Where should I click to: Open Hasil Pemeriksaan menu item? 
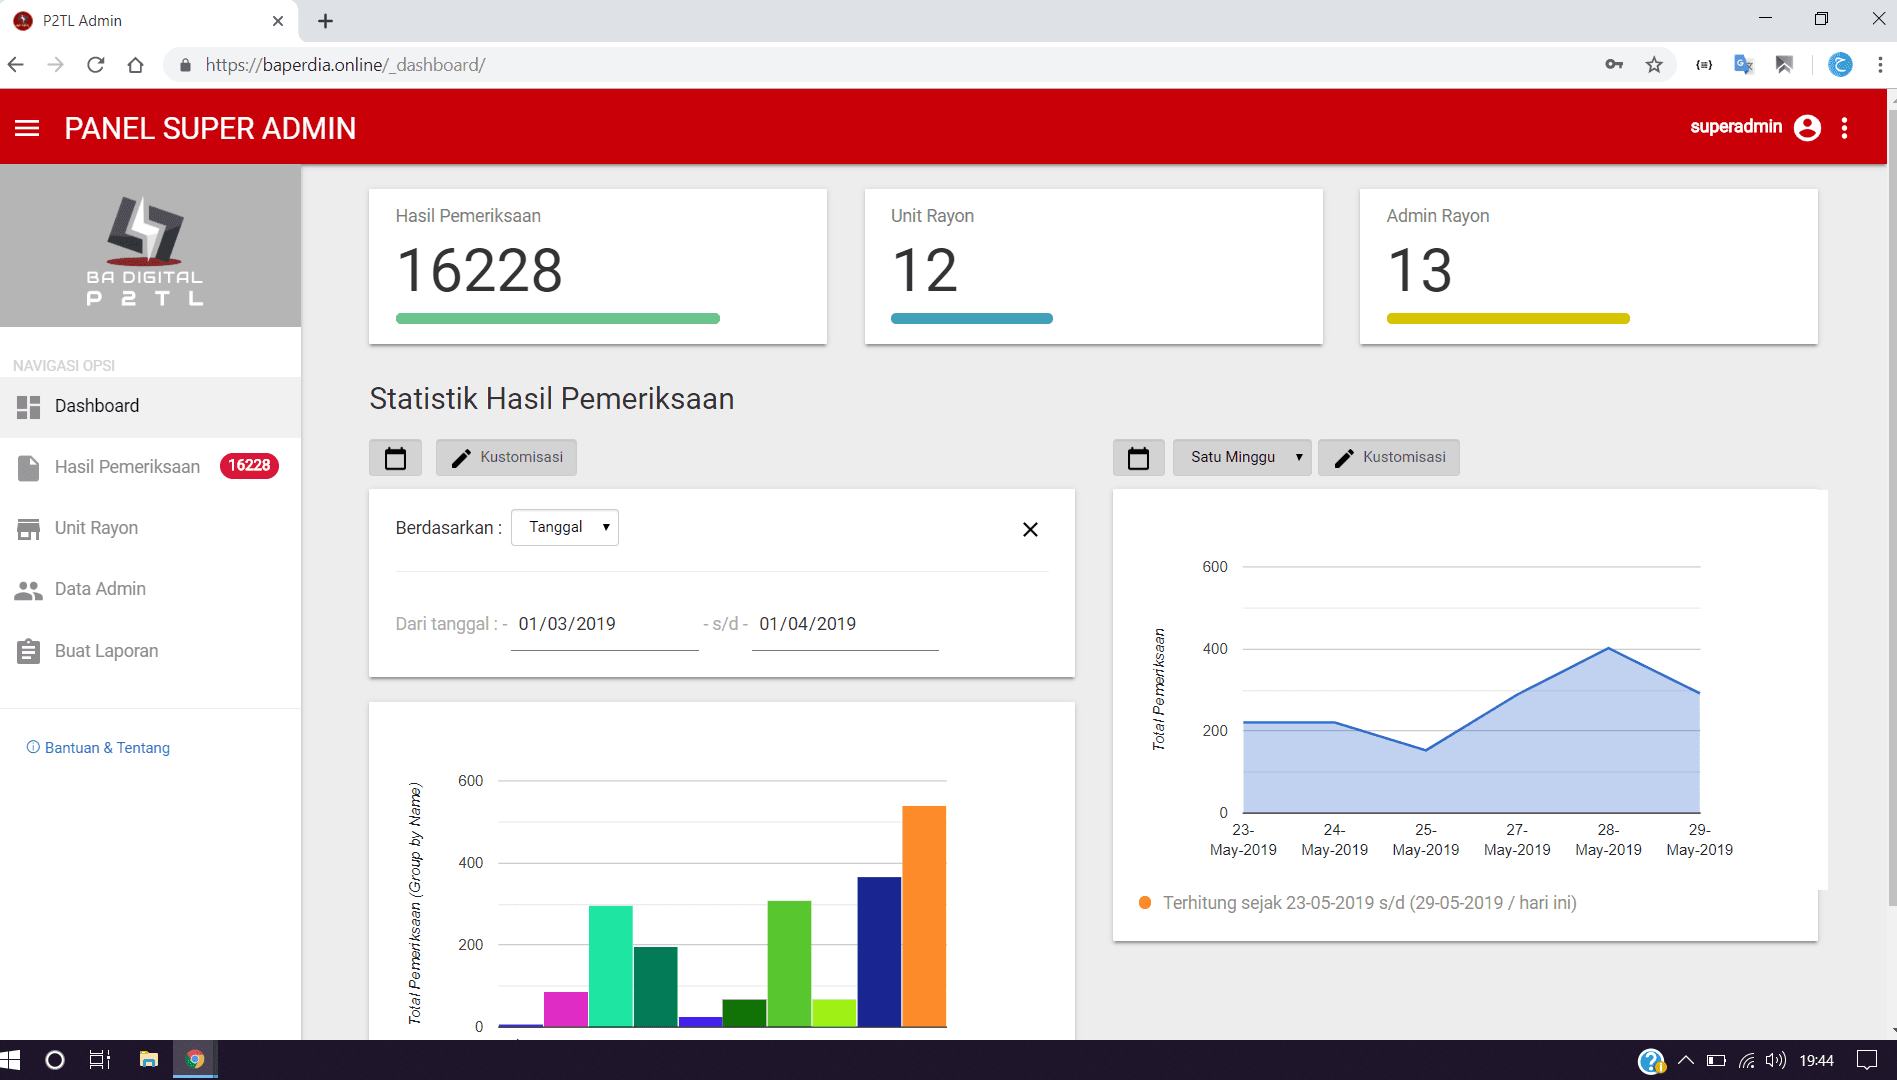point(150,468)
